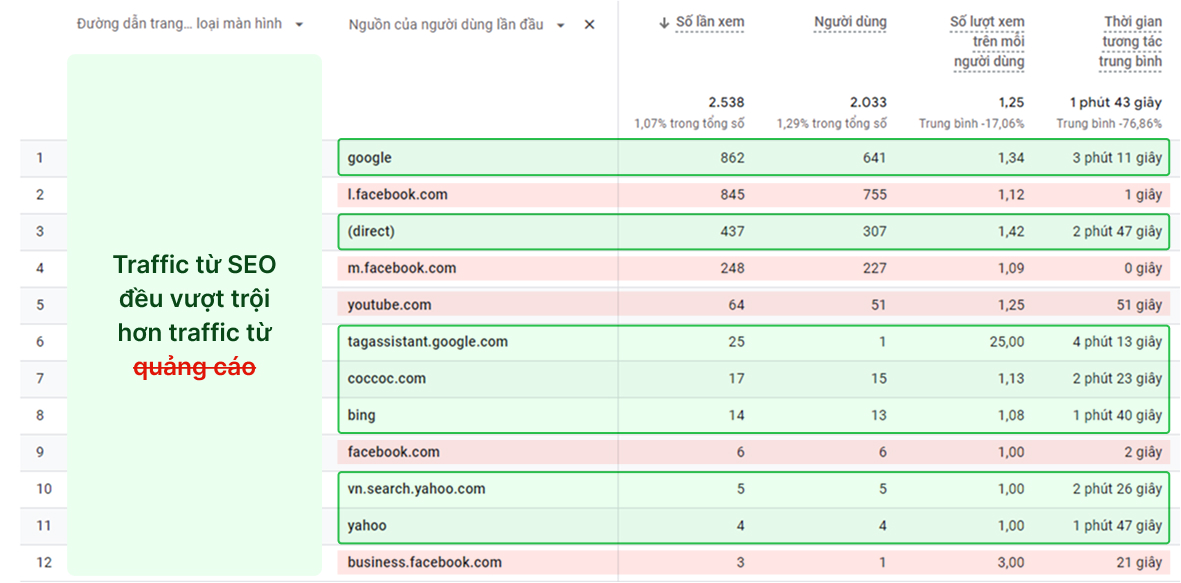Select the vn.search.yahoo.com row
The image size is (1181, 583).
(416, 489)
